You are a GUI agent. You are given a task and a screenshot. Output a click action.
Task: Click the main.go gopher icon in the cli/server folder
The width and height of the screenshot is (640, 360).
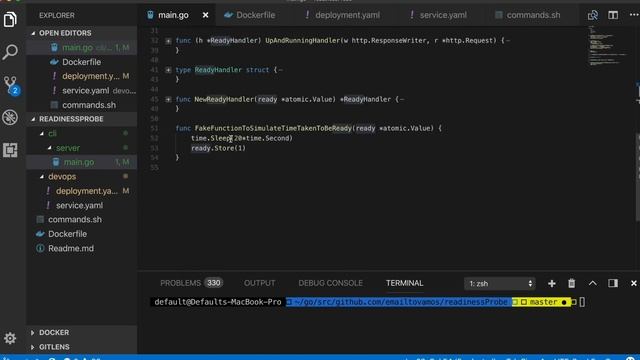tap(56, 162)
